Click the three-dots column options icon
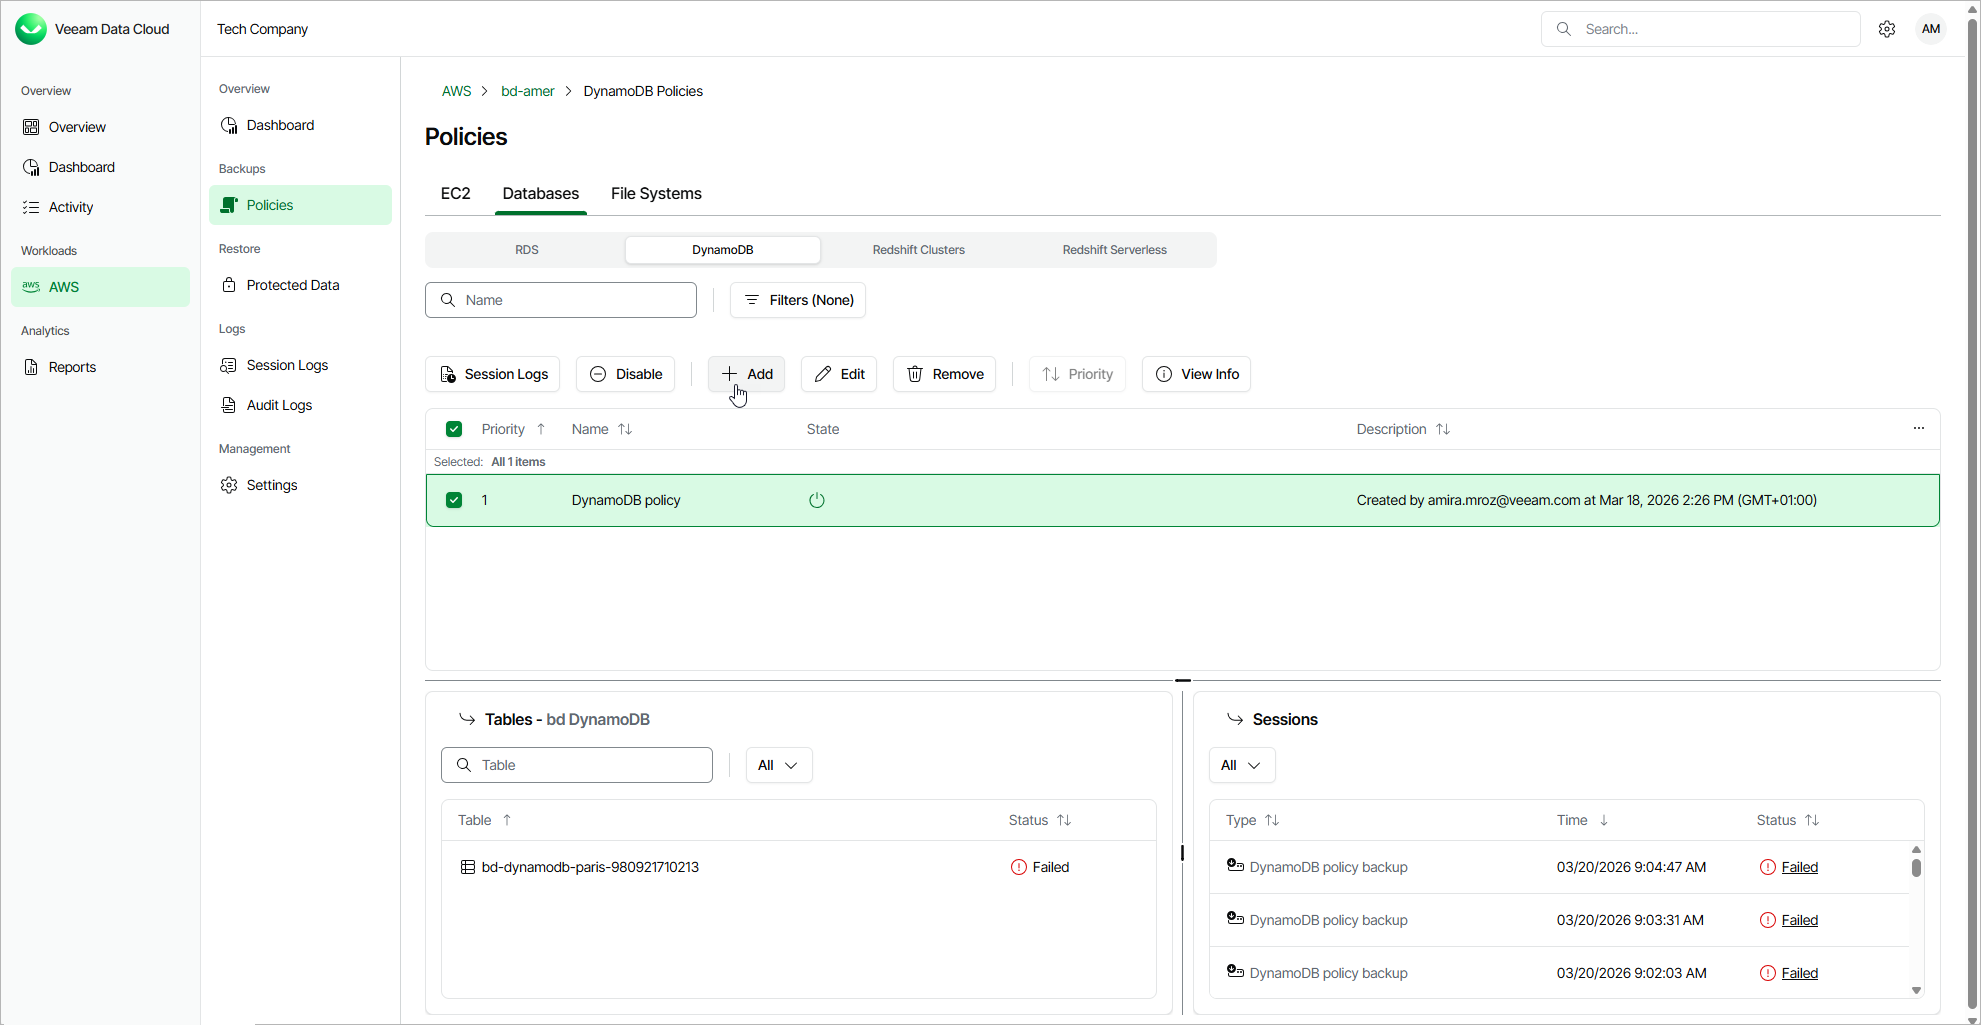The image size is (1981, 1025). [x=1919, y=428]
